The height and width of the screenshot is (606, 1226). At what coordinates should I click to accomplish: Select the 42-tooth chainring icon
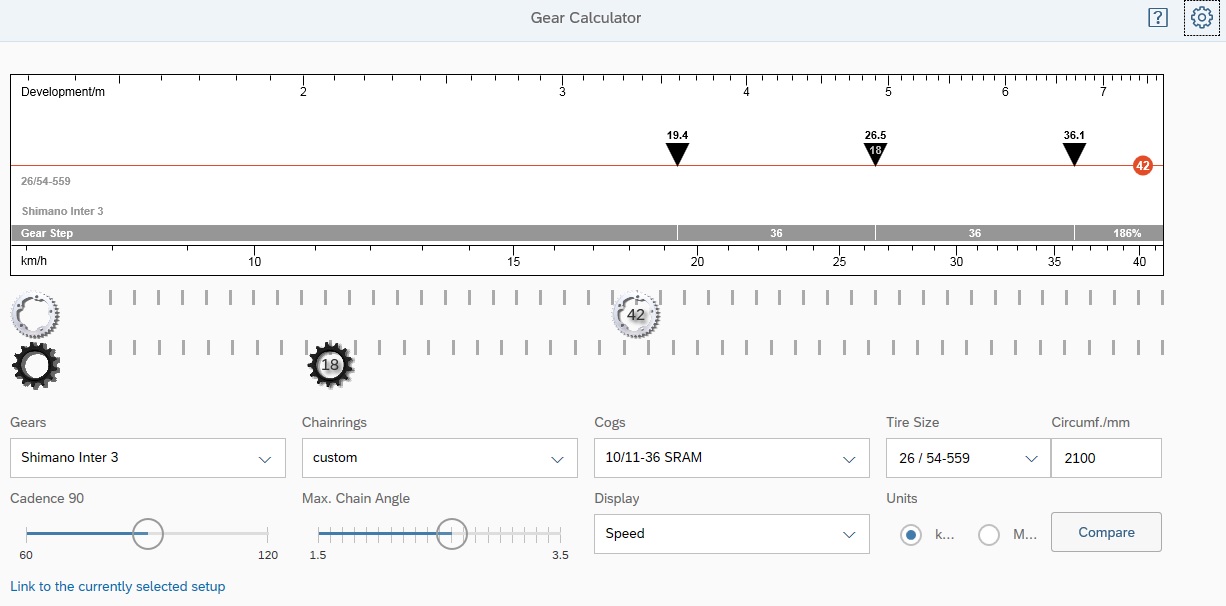click(636, 315)
